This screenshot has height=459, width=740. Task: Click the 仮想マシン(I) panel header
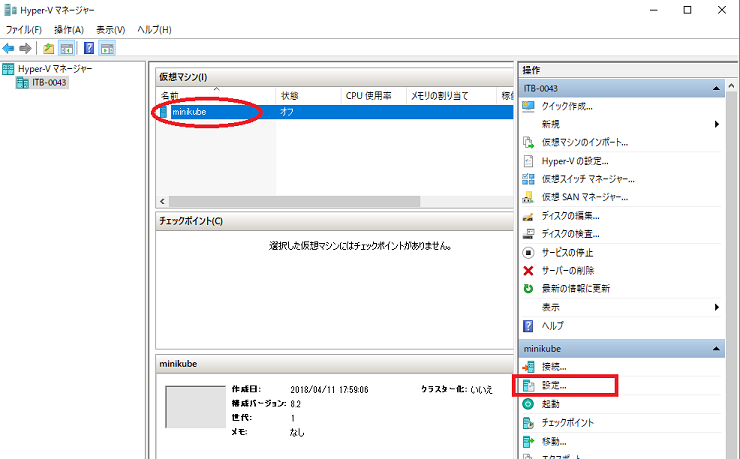tap(335, 77)
